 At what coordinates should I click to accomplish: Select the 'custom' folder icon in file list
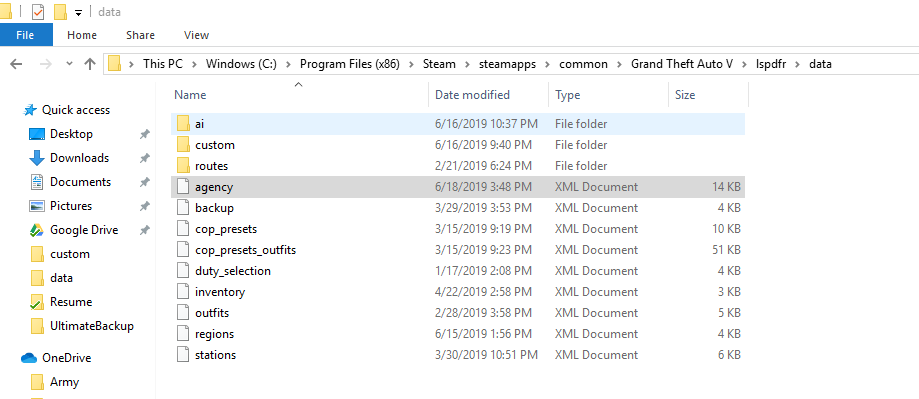click(183, 145)
